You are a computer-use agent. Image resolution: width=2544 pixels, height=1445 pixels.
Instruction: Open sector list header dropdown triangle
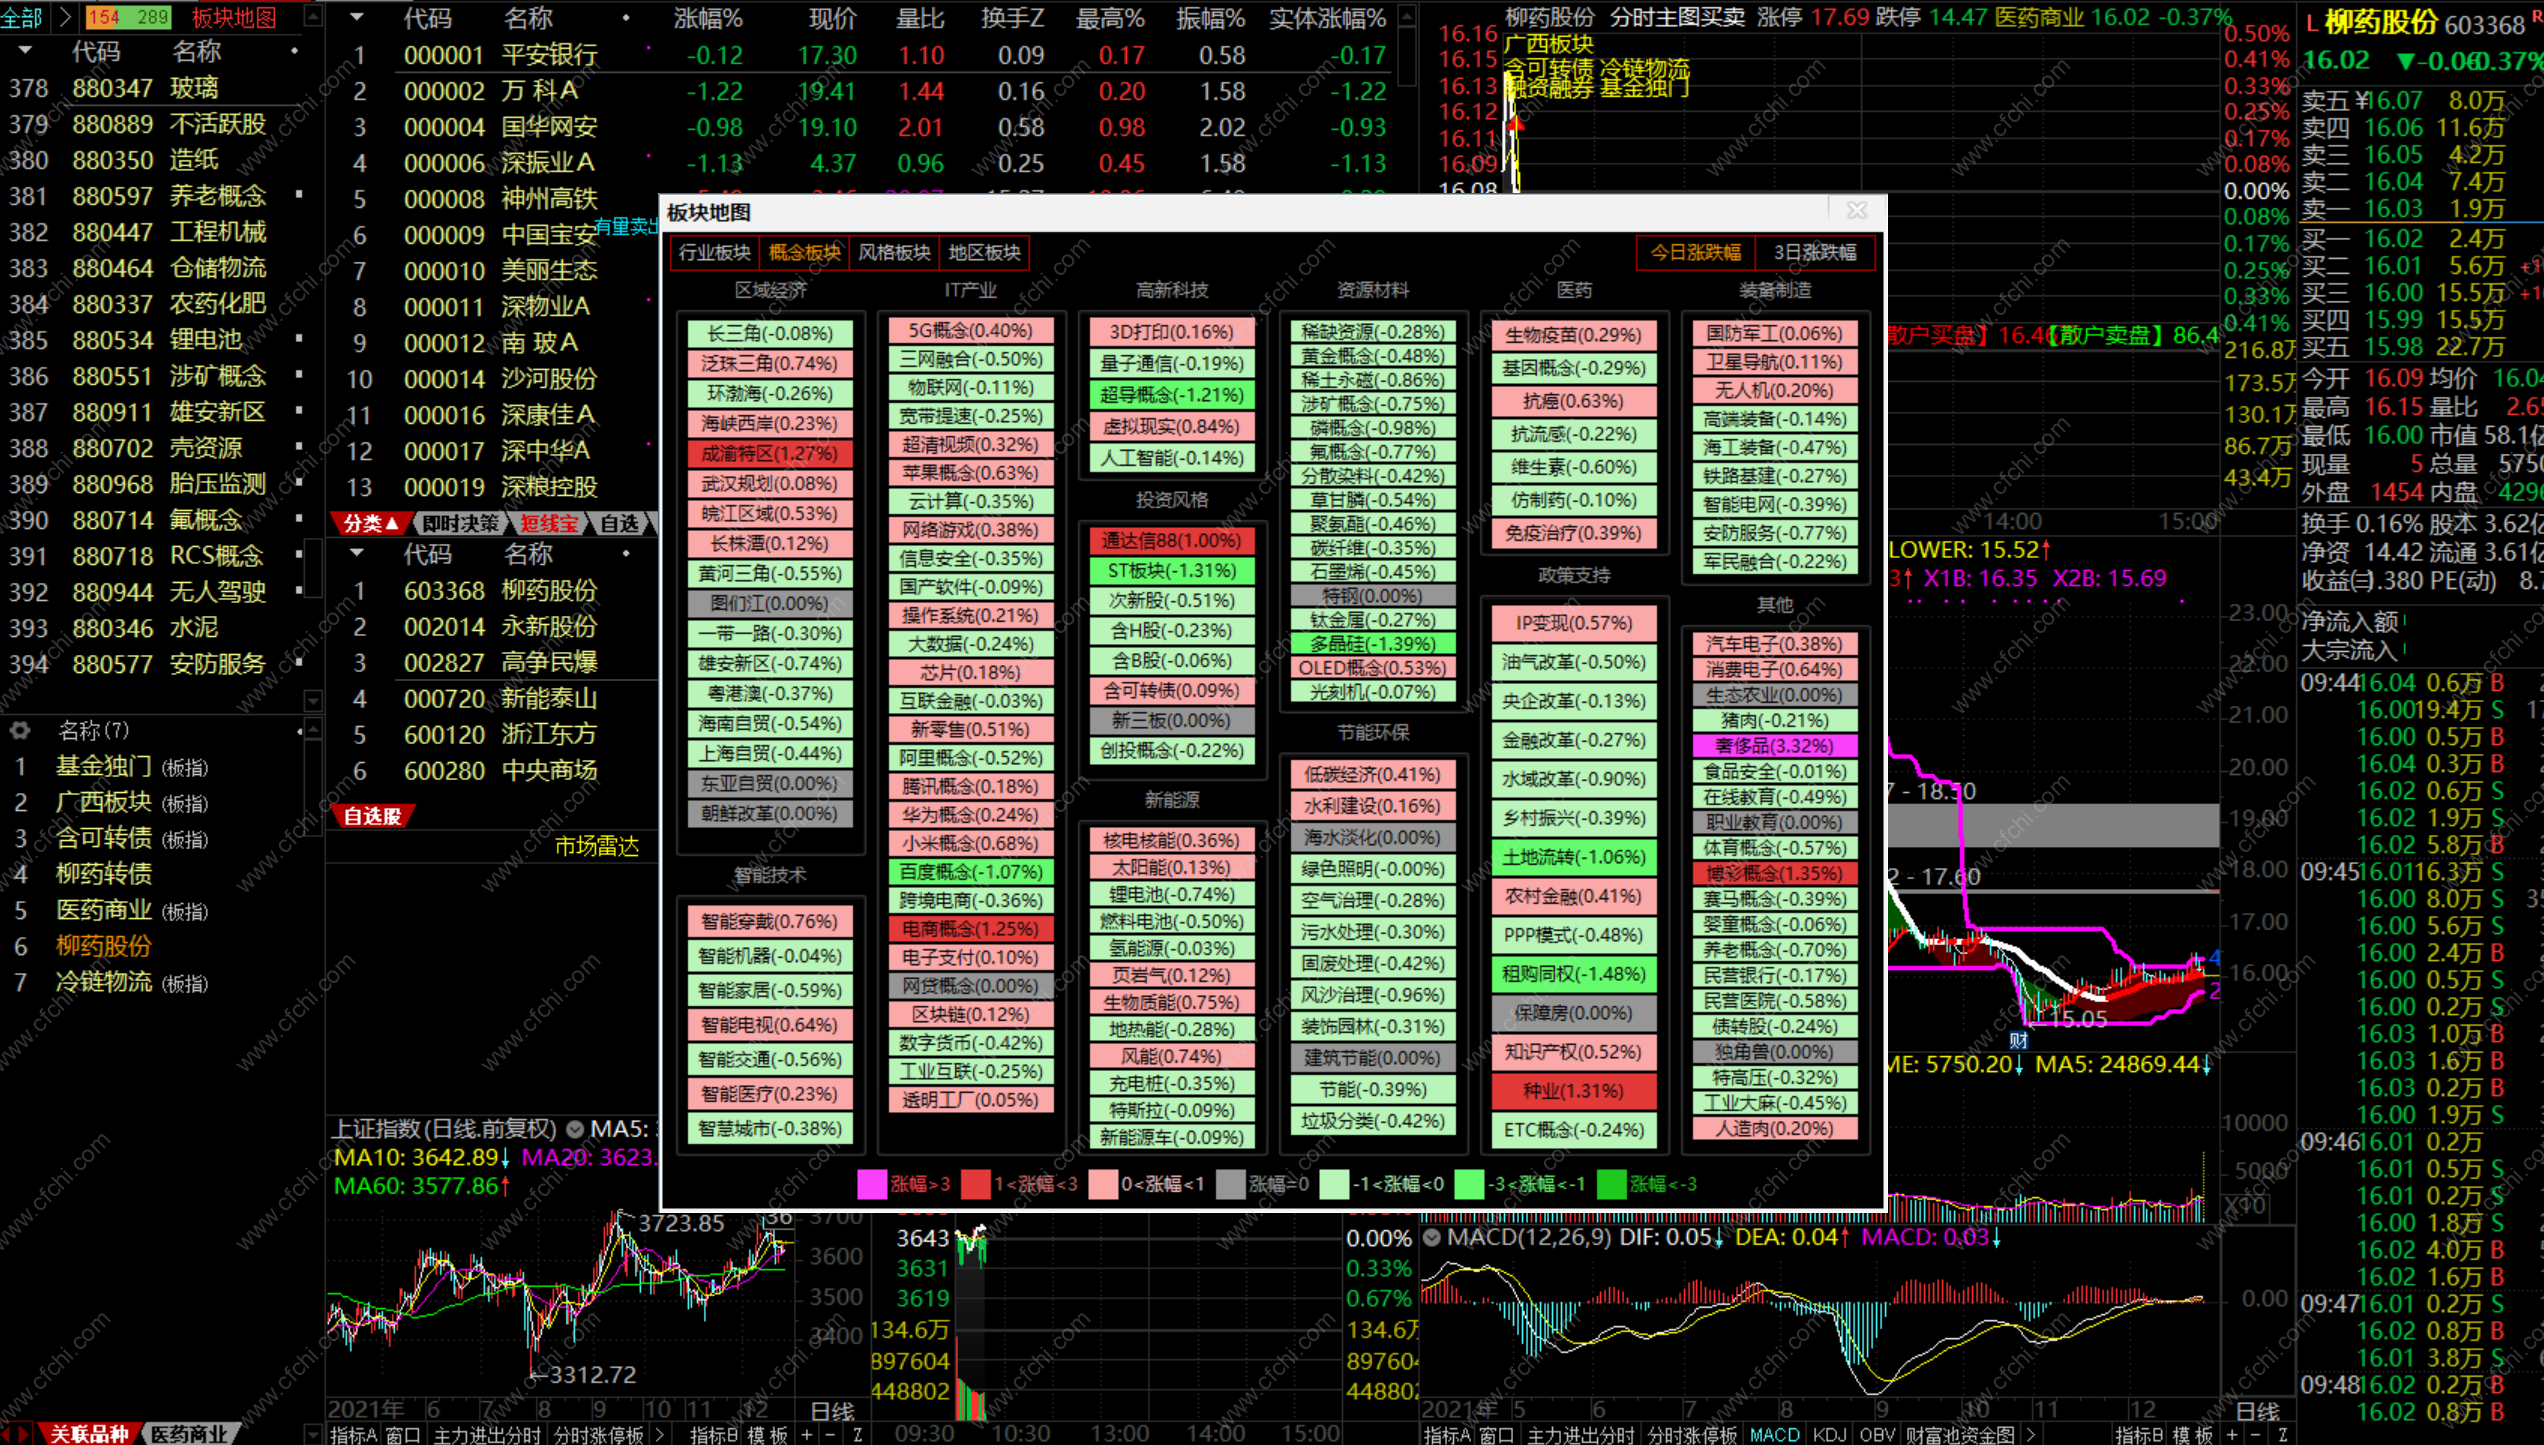[25, 51]
